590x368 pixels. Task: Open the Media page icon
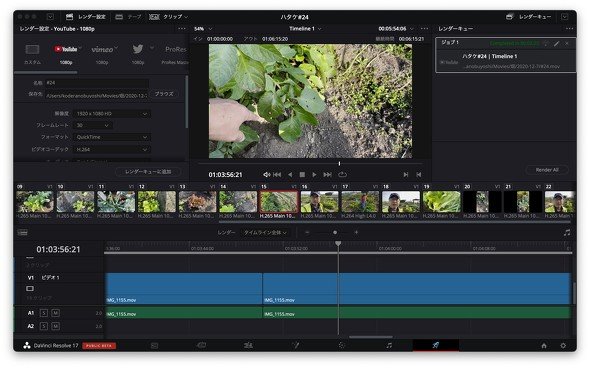pyautogui.click(x=154, y=345)
